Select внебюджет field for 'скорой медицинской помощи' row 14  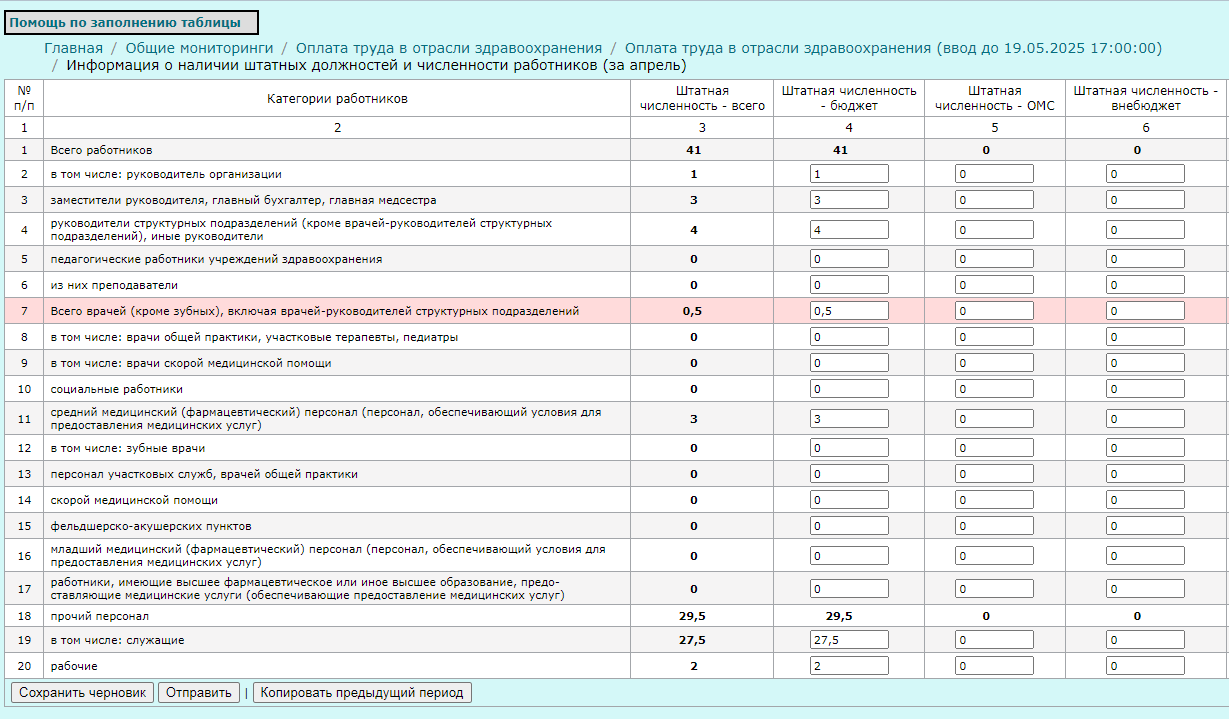pyautogui.click(x=1145, y=500)
